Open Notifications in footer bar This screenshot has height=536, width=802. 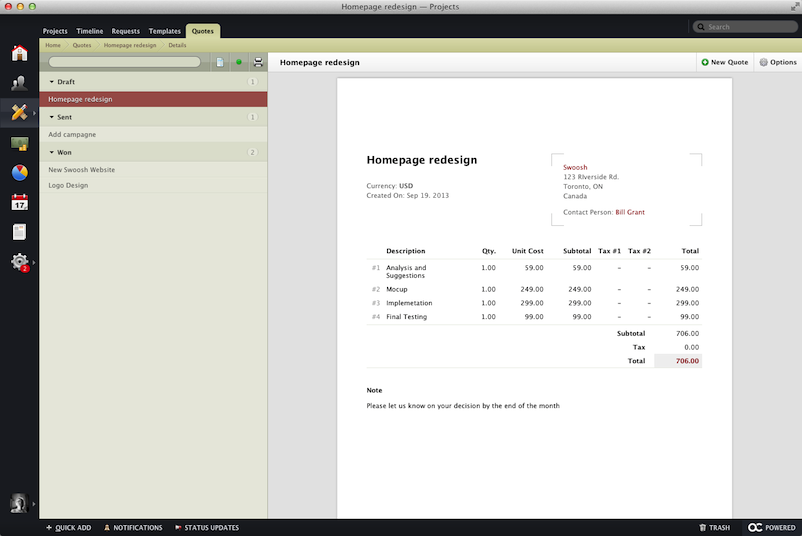[133, 527]
